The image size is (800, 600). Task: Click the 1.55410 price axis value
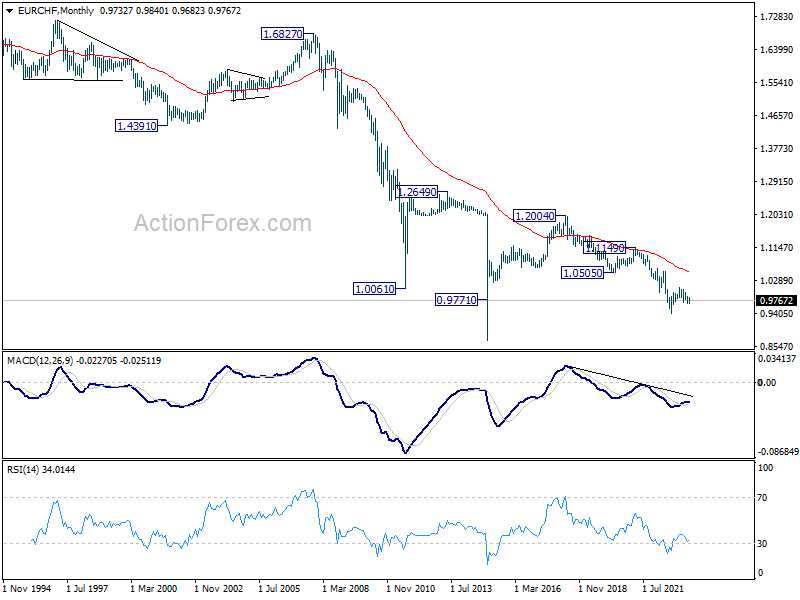(776, 83)
